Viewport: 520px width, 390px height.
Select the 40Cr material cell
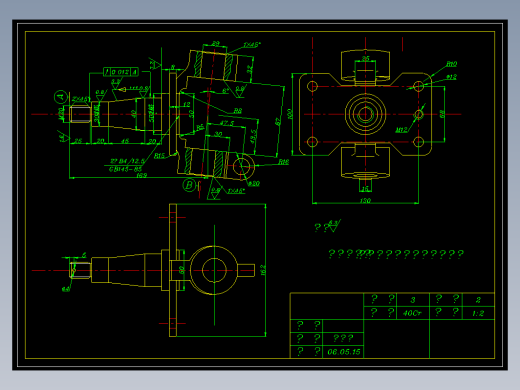pyautogui.click(x=412, y=313)
